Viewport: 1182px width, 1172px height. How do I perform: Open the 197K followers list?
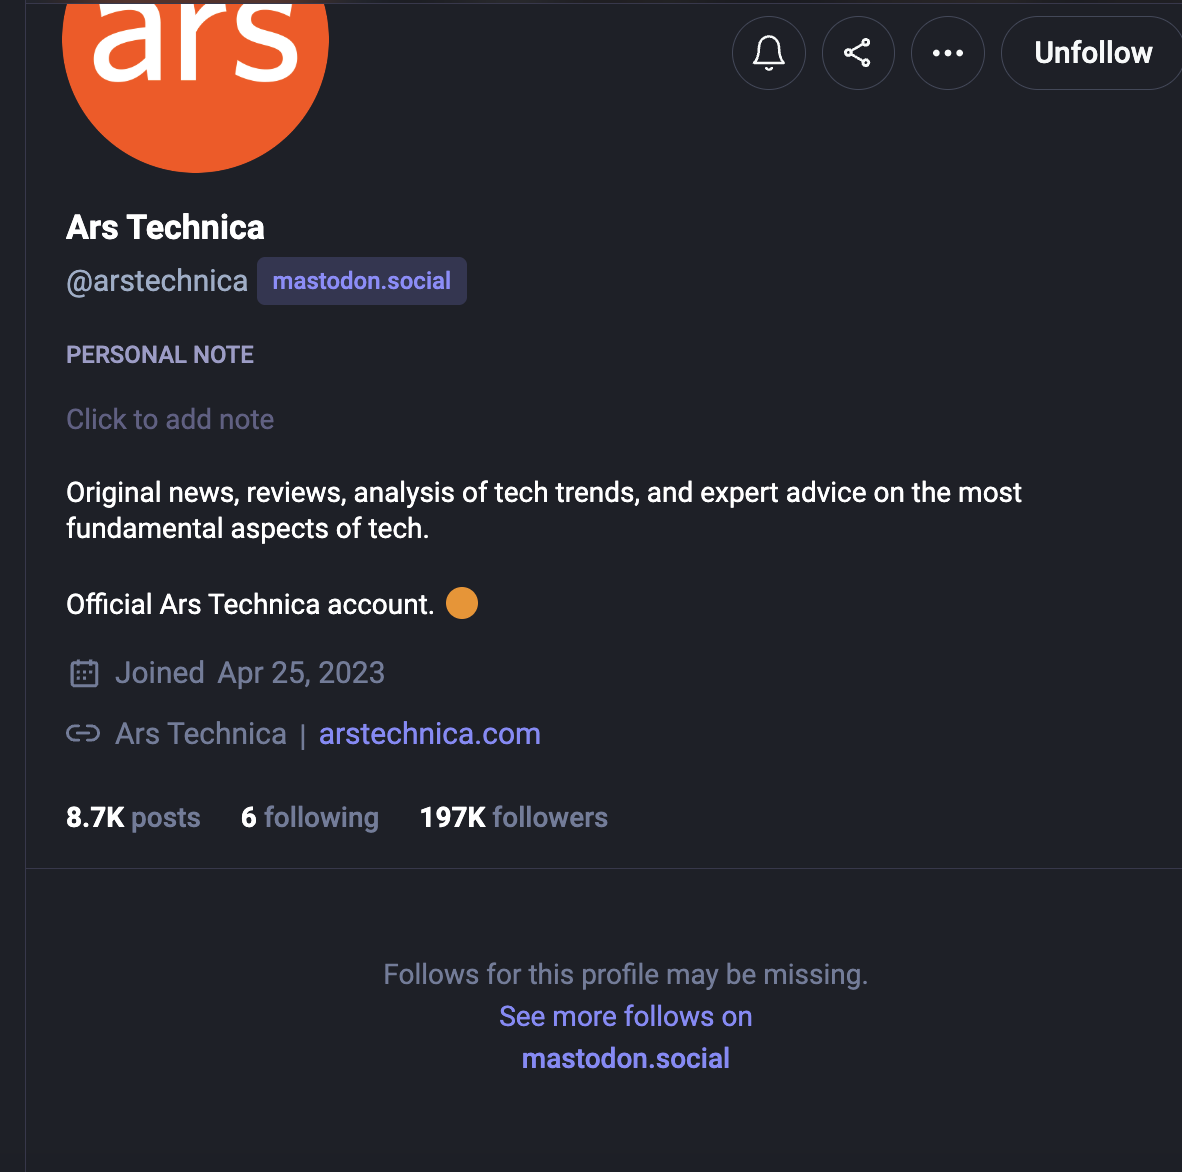[x=513, y=817]
